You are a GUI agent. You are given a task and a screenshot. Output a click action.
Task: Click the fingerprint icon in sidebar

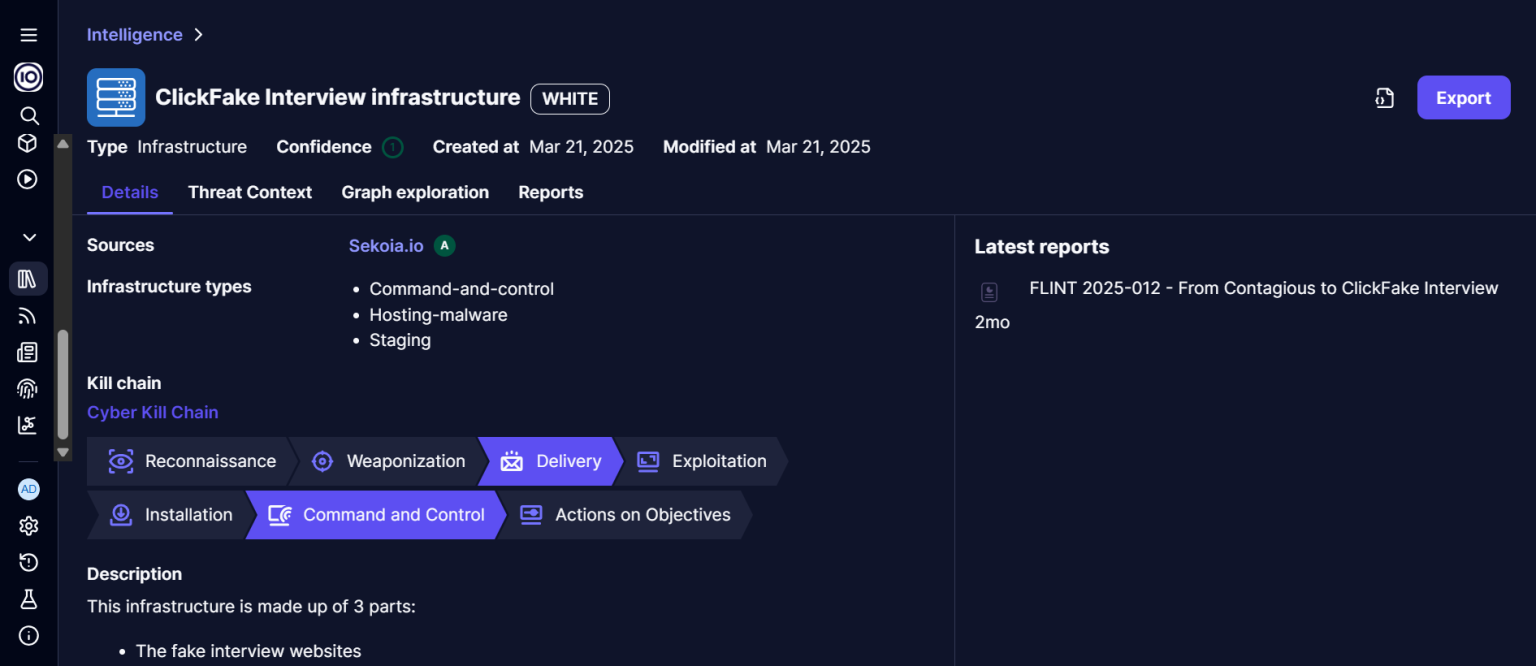pos(28,389)
